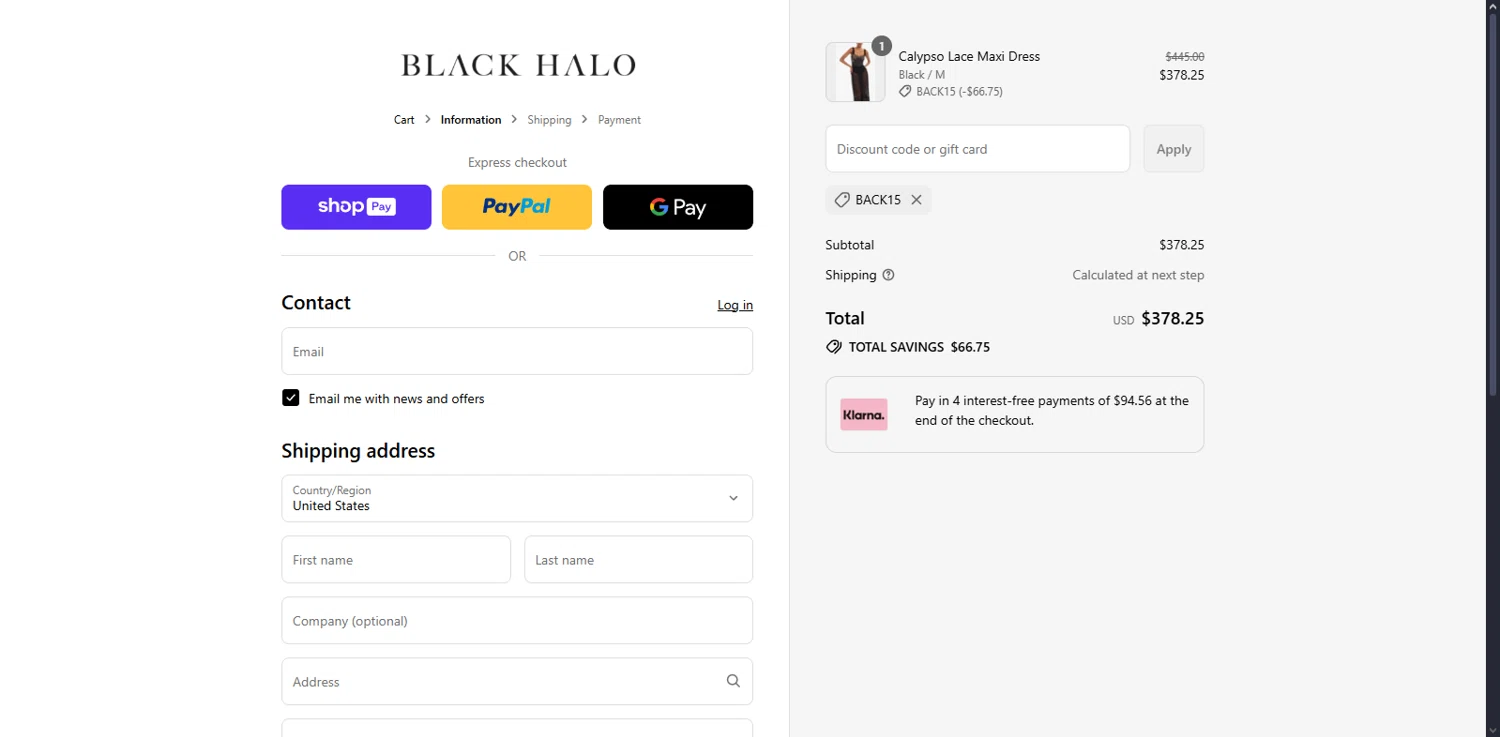Click the arrow after Cart breadcrumb
The image size is (1500, 737).
coord(428,119)
